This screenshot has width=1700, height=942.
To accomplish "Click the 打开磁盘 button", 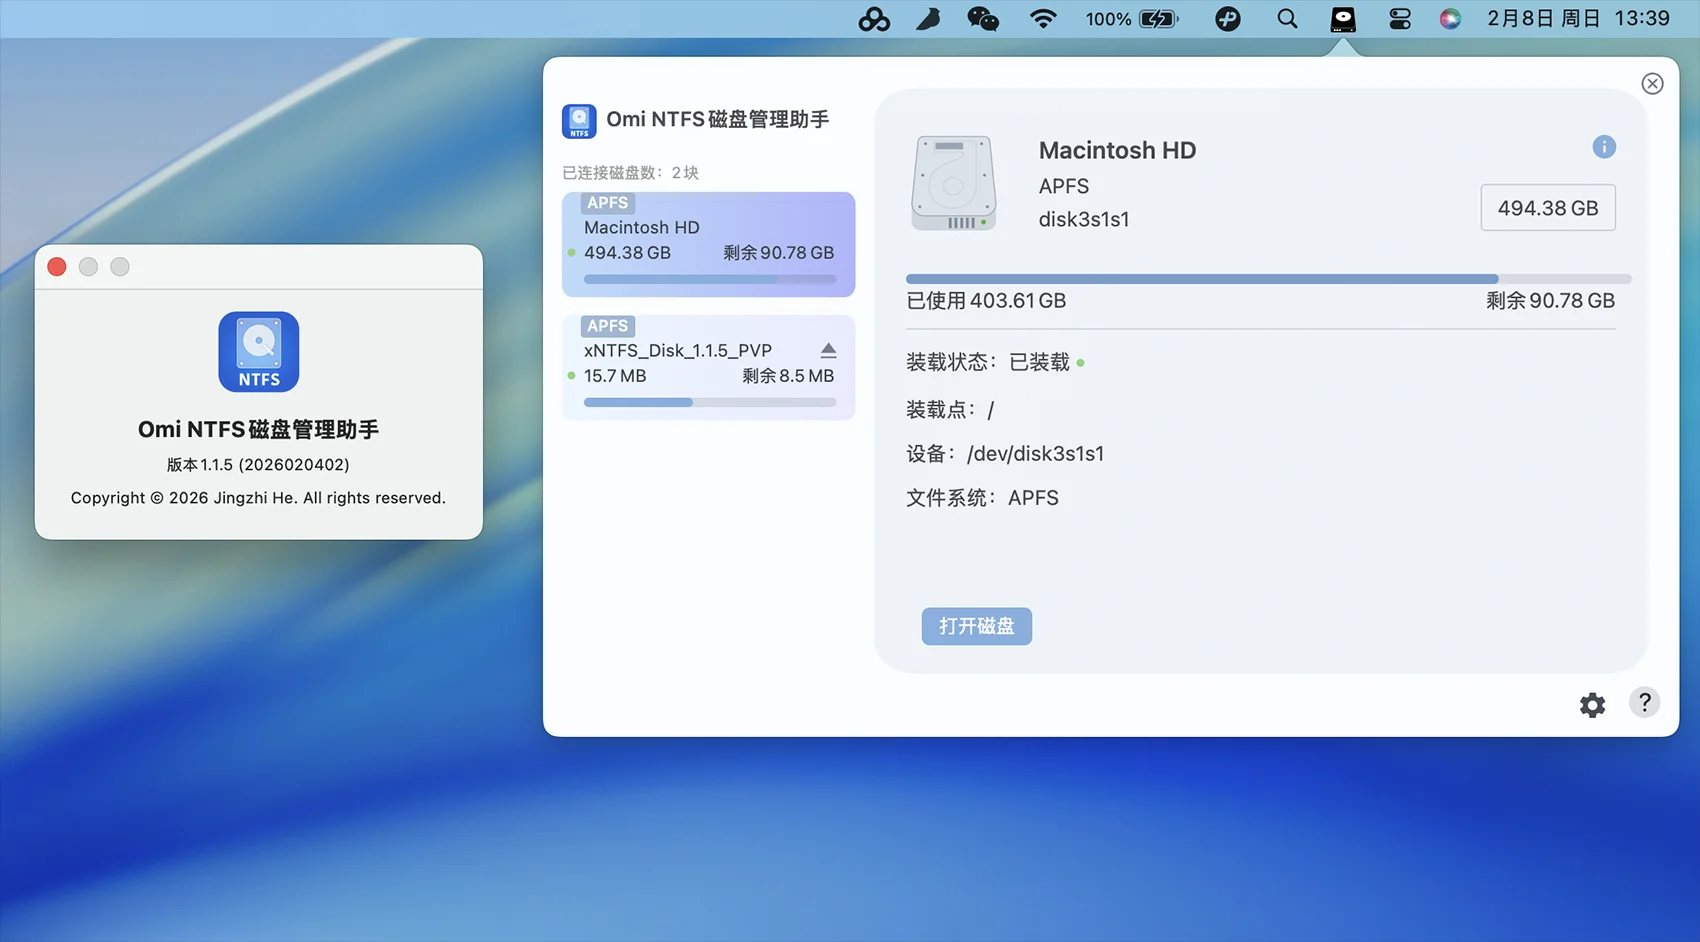I will (x=976, y=626).
